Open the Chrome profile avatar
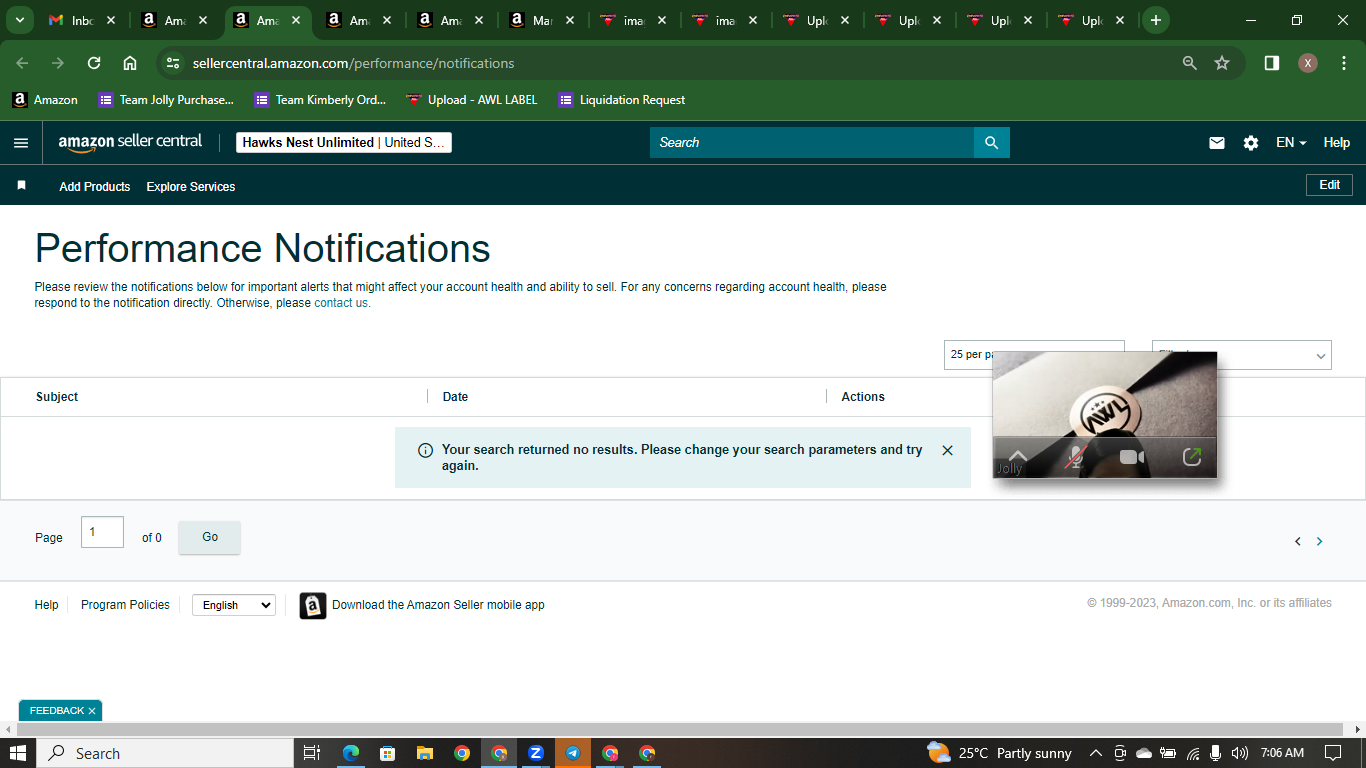This screenshot has width=1366, height=768. click(1308, 63)
